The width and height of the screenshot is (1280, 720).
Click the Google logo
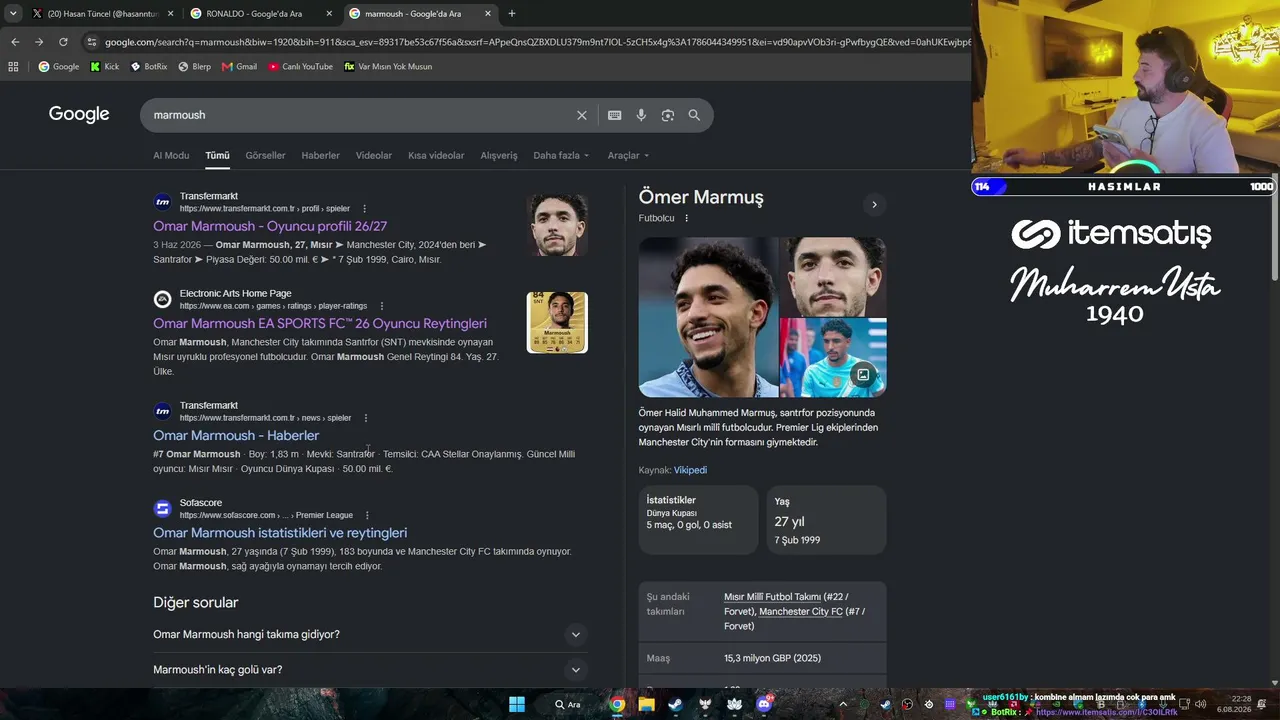[x=79, y=114]
